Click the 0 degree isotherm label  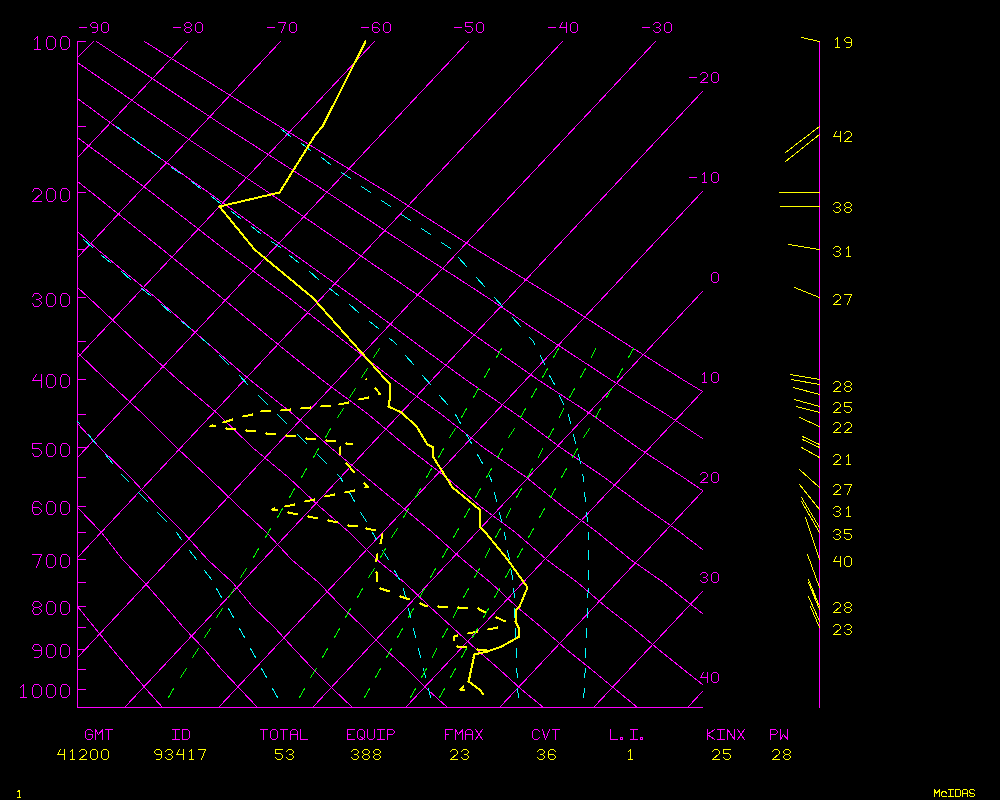714,278
